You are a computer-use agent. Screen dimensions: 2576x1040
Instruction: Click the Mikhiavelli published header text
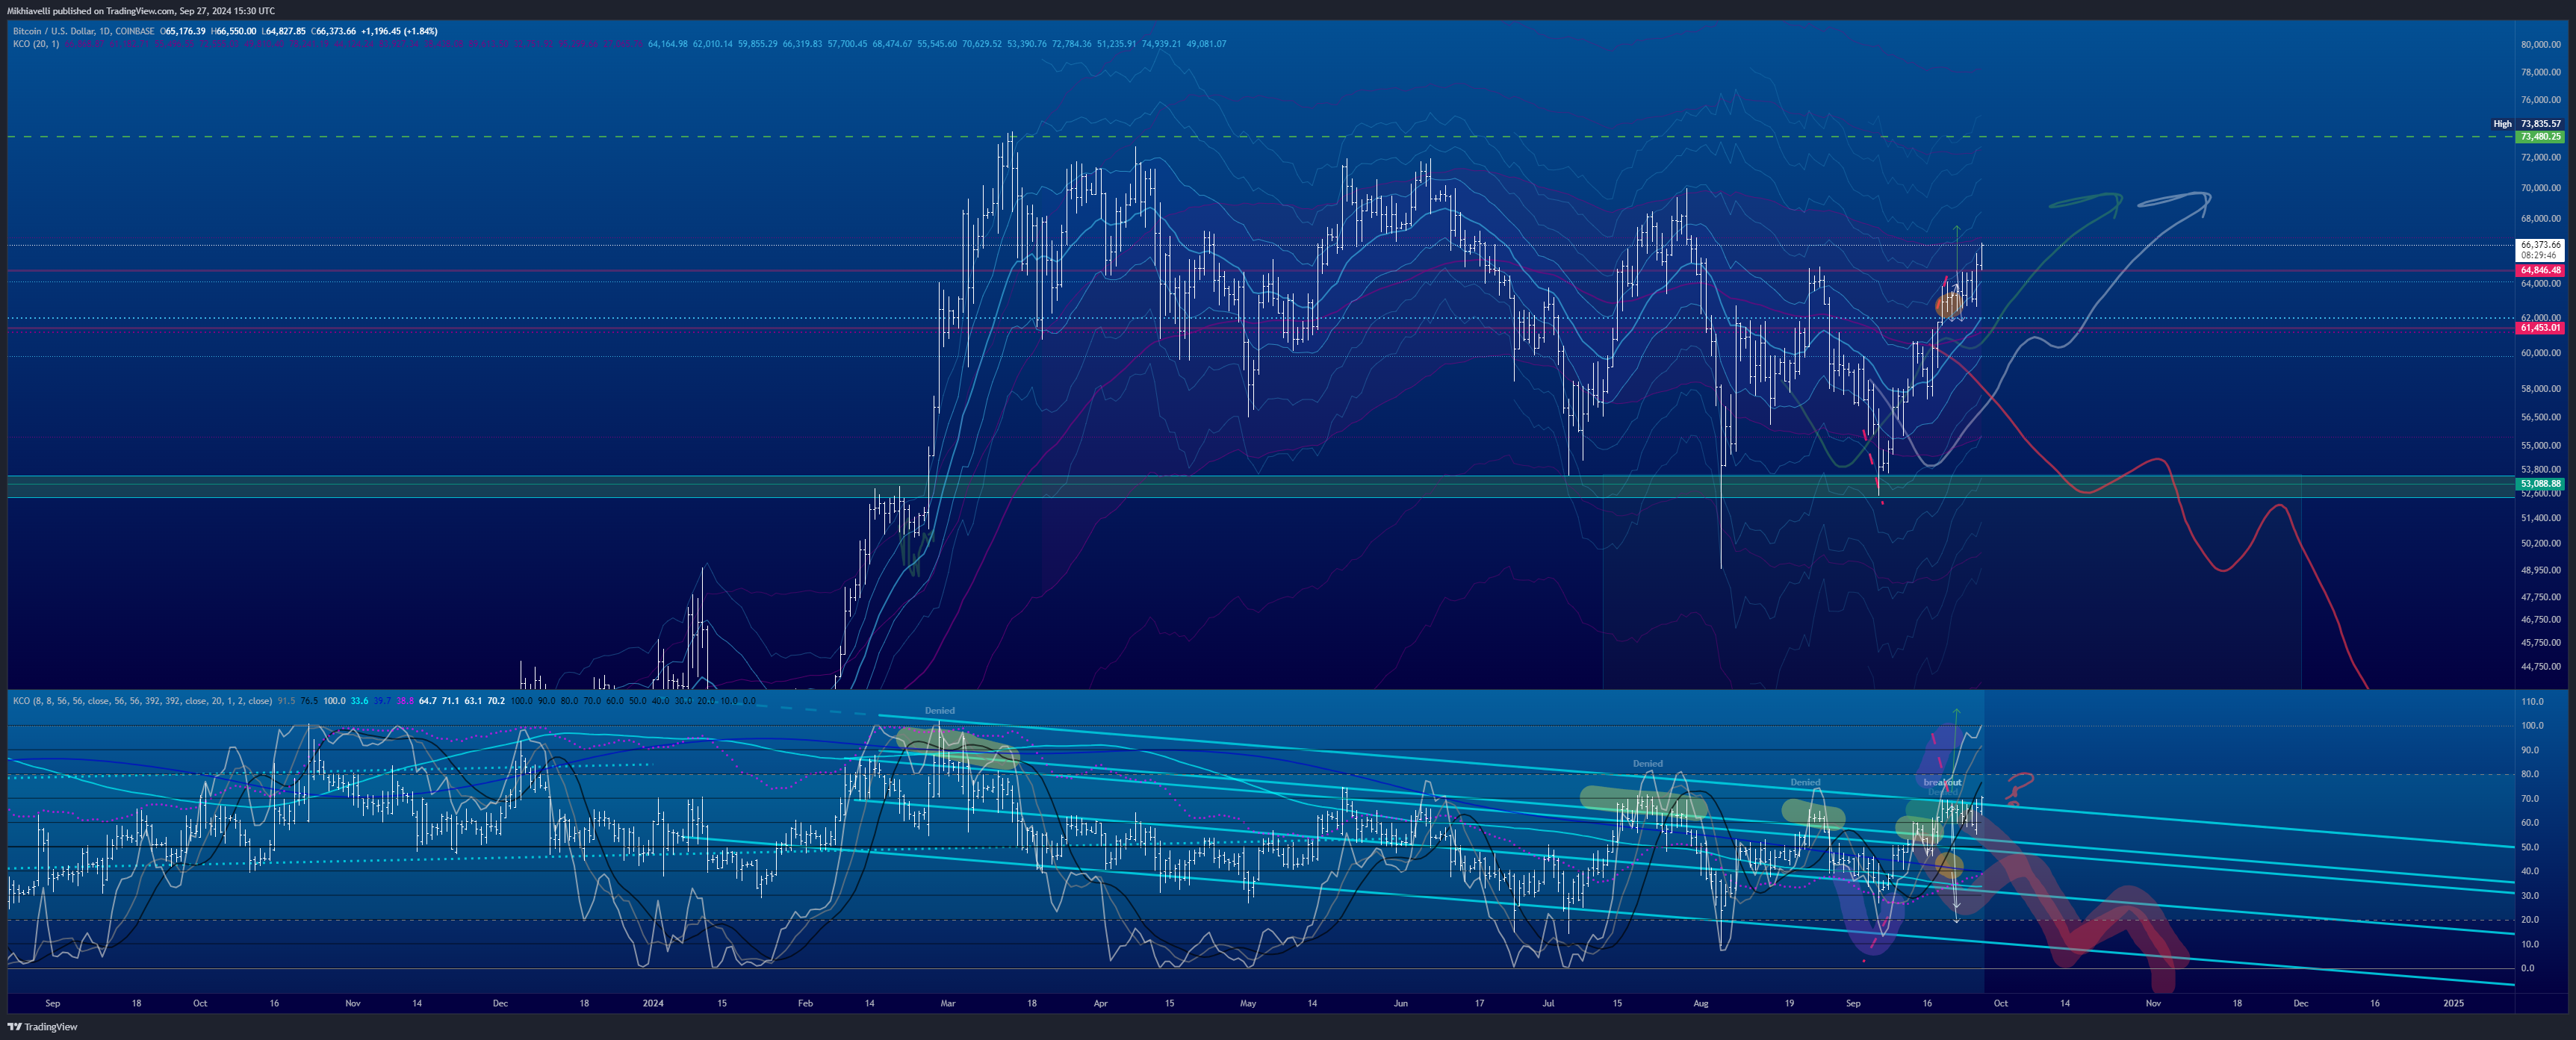[x=141, y=11]
